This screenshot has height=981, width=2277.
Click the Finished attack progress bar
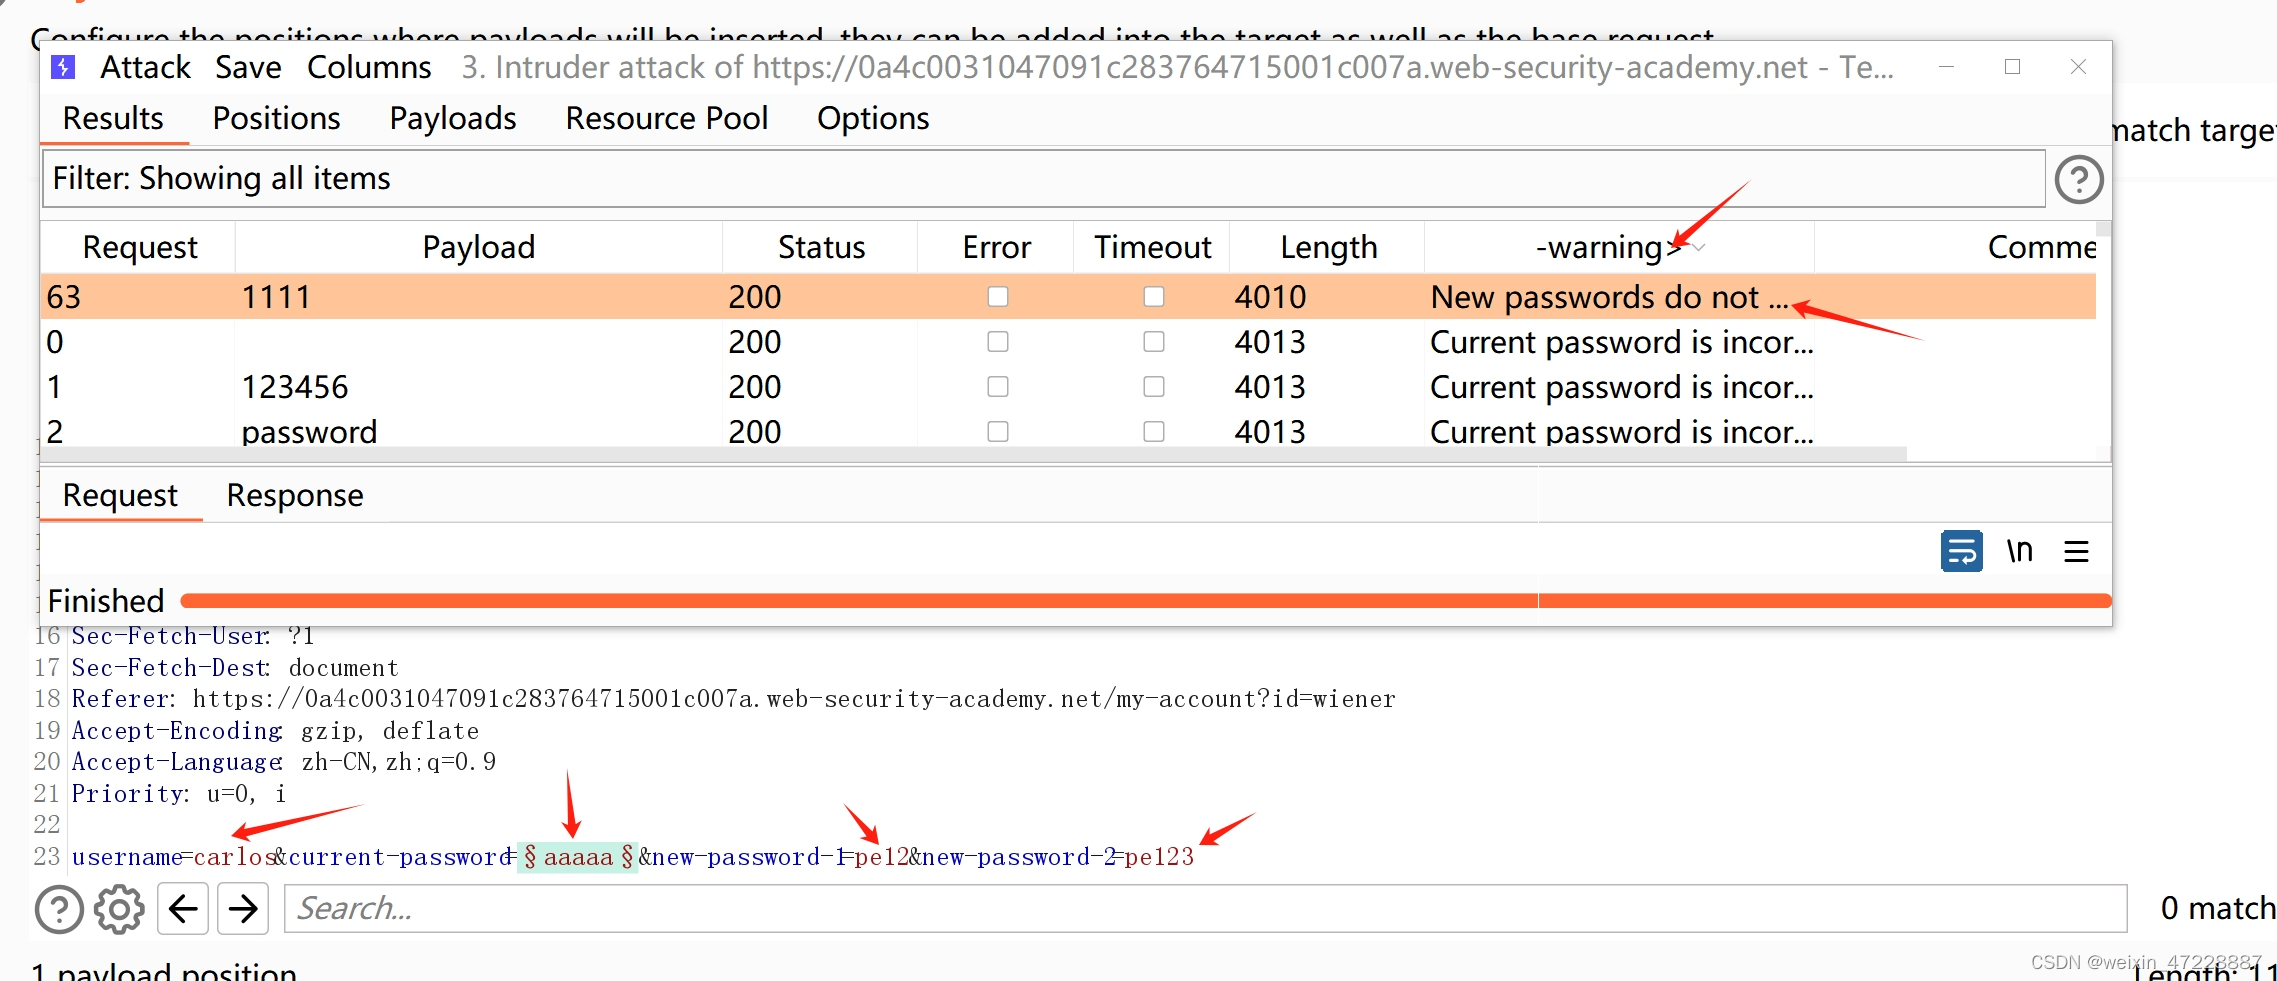[1146, 601]
